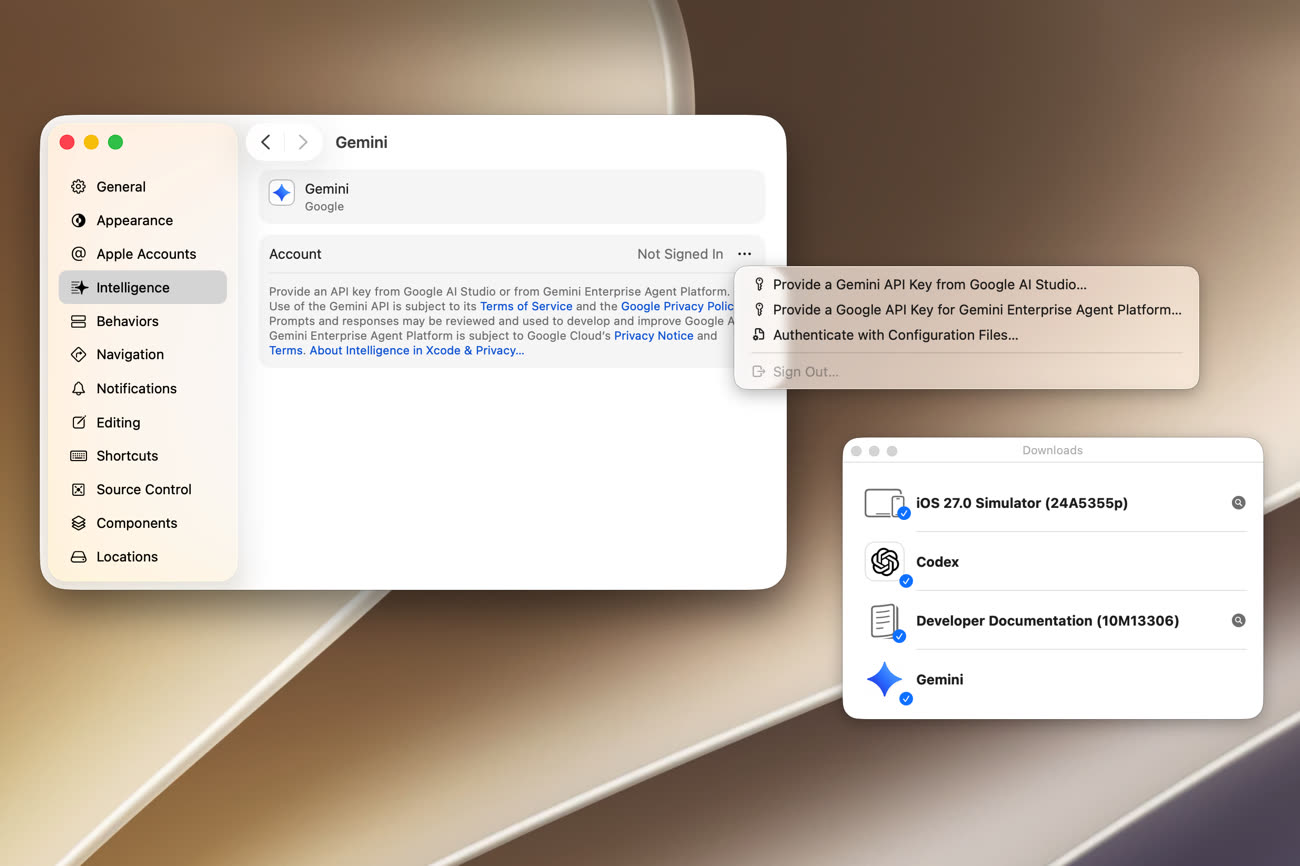Click the Google subtitle under Gemini
This screenshot has height=866, width=1300.
324,207
